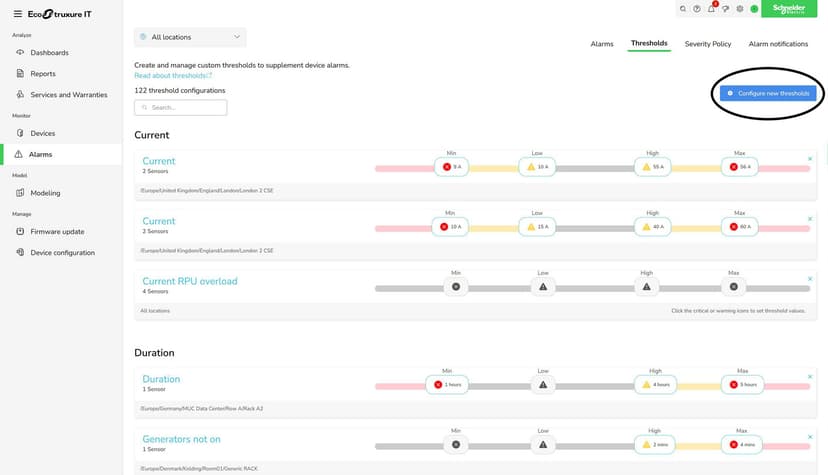
Task: Delete the first Current threshold row
Action: 810,159
